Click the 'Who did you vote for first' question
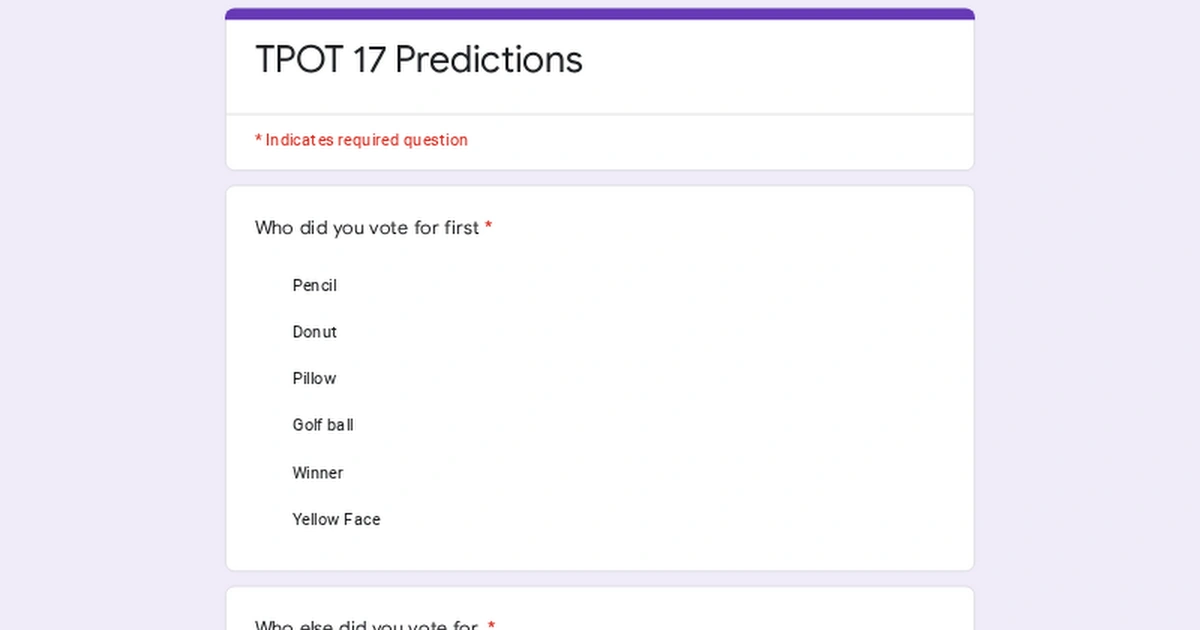Screen dimensions: 1200x630 click(x=365, y=228)
